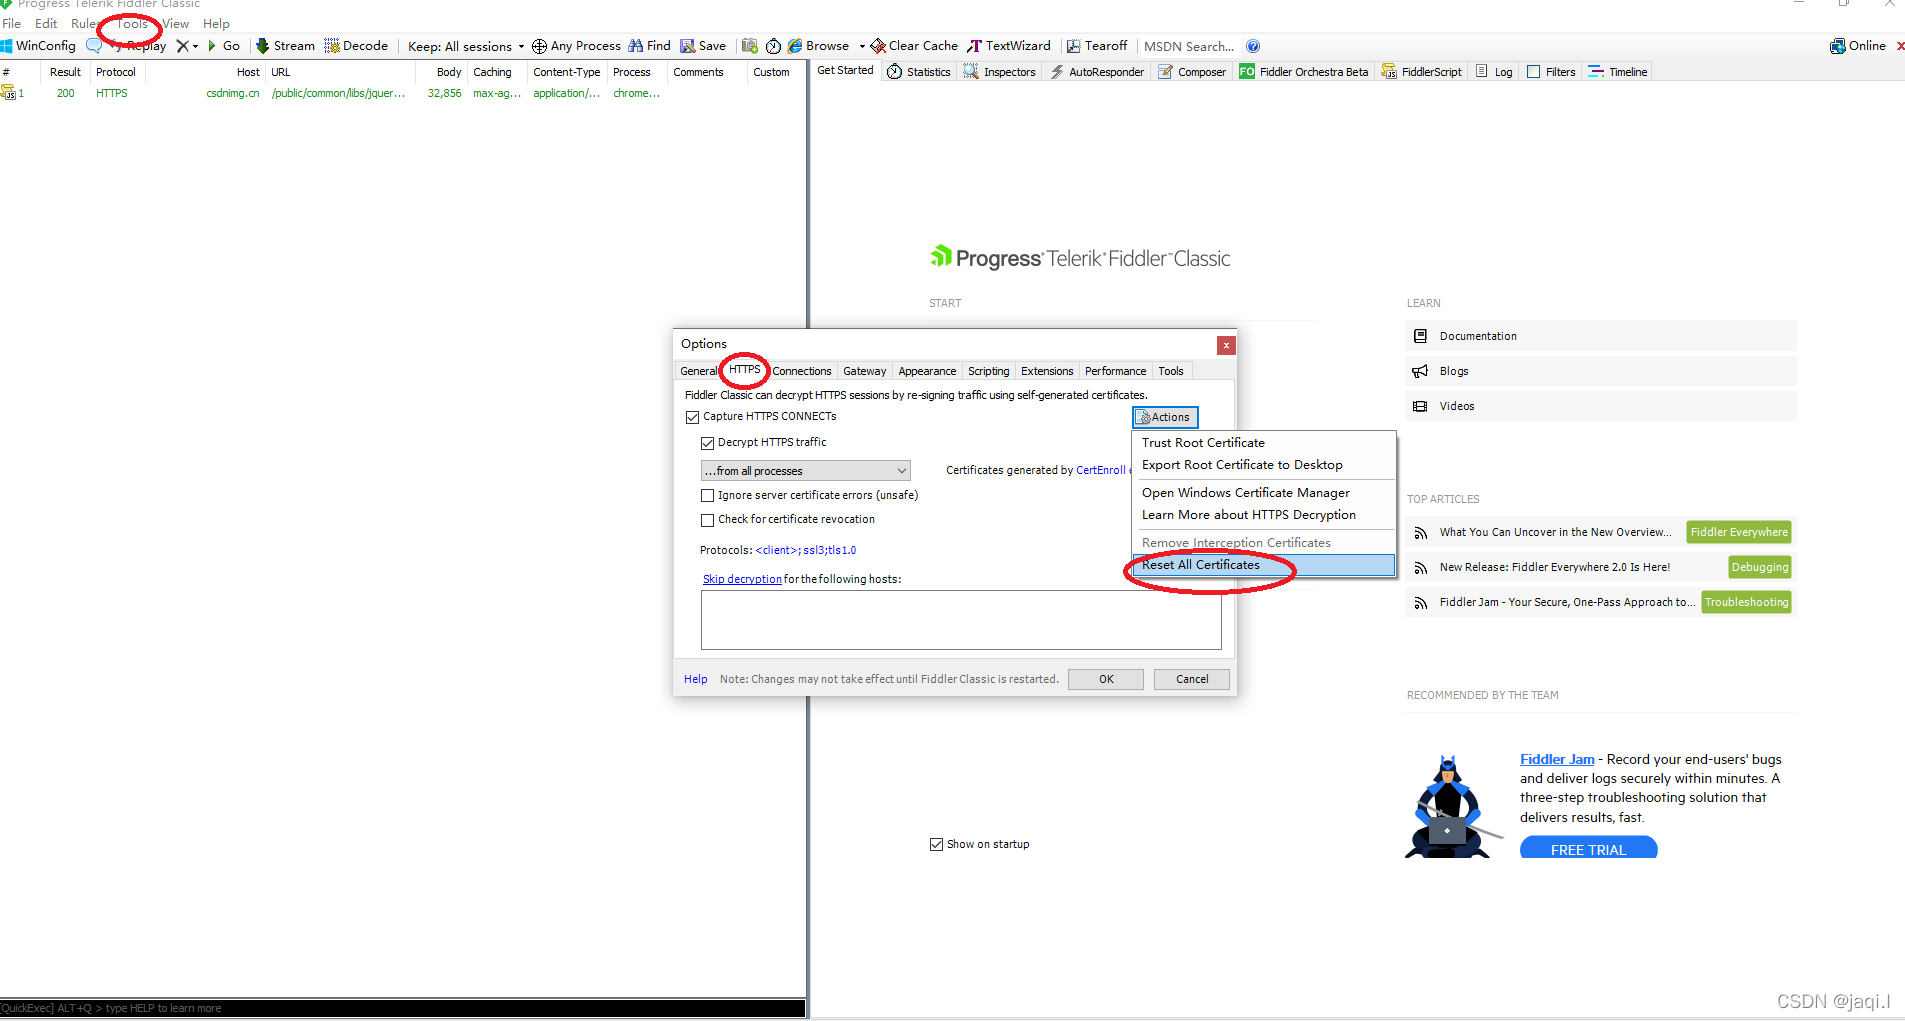The width and height of the screenshot is (1905, 1021).
Task: Open the Documentation item icon
Action: 1420,336
